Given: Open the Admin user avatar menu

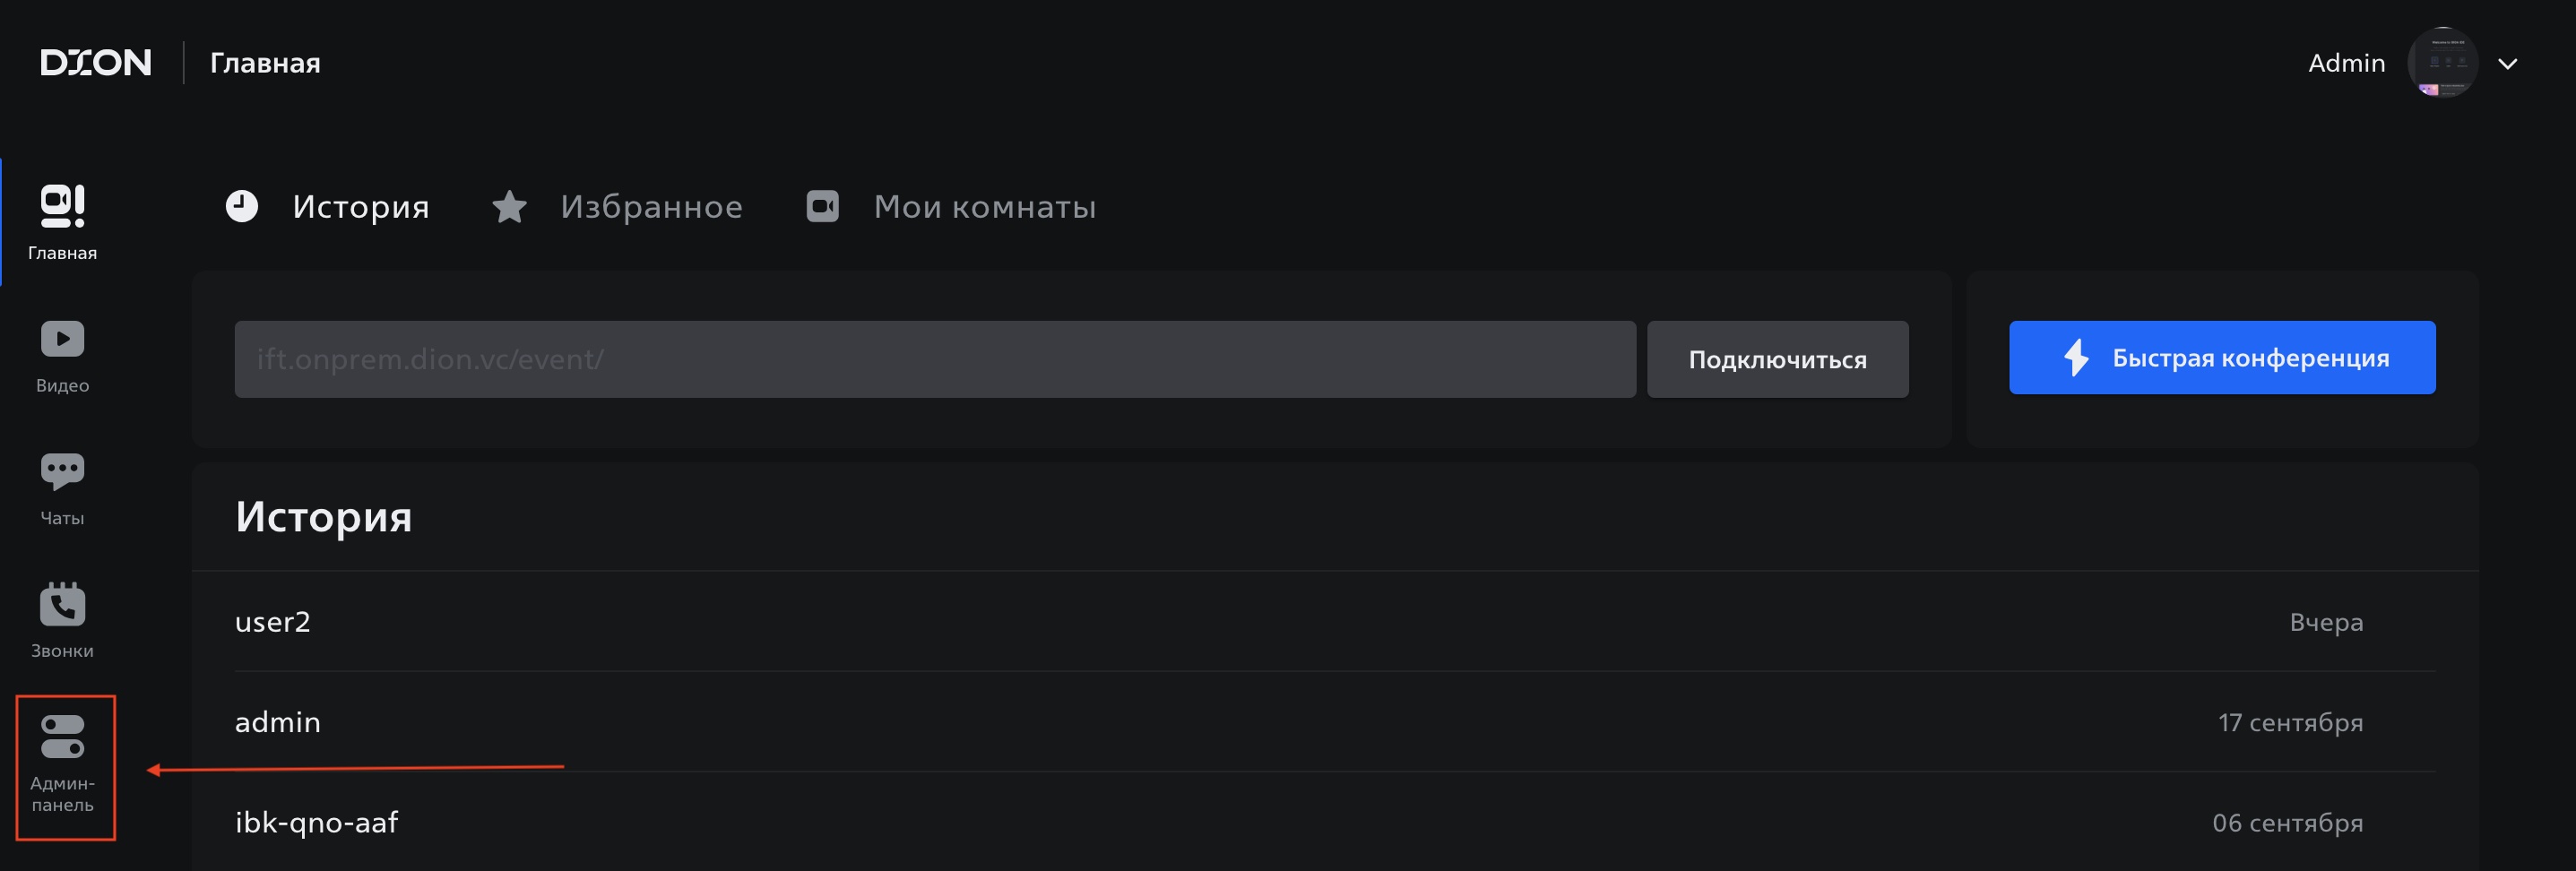Looking at the screenshot, I should [x=2442, y=62].
